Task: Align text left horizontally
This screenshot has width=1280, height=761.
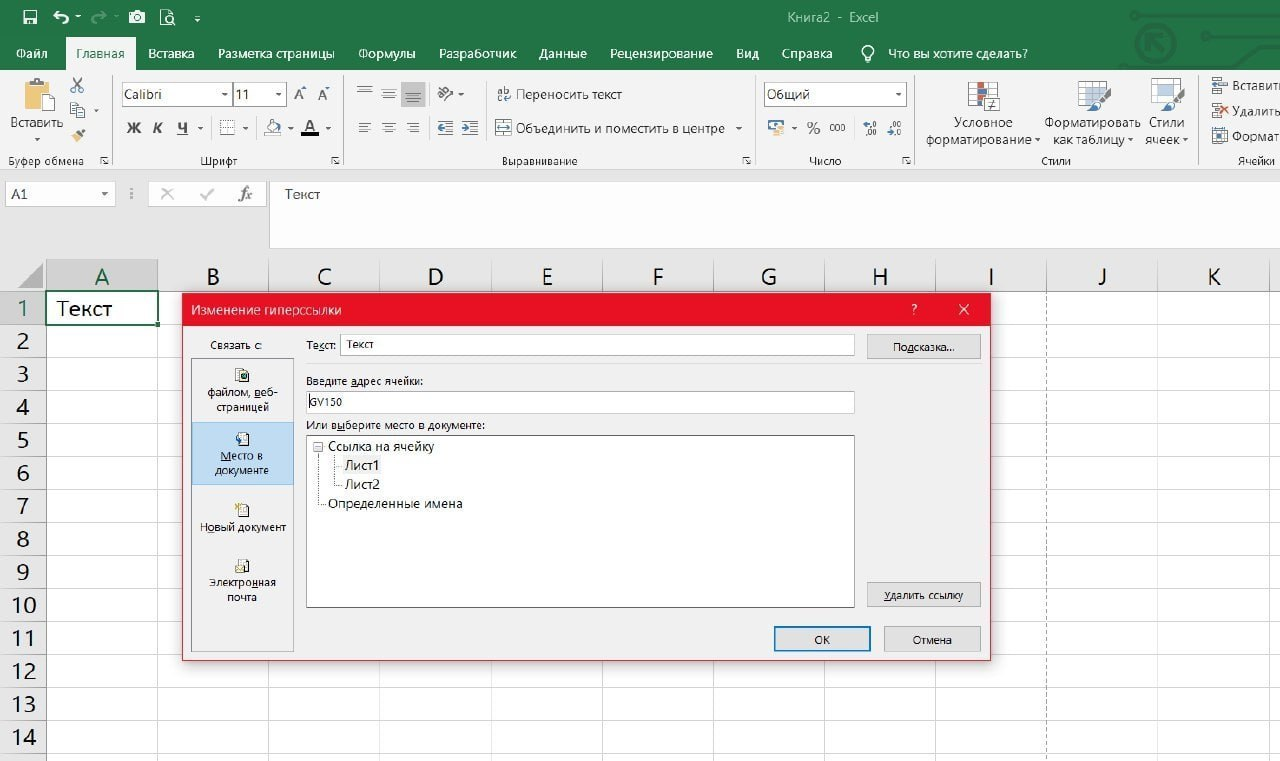Action: click(364, 128)
